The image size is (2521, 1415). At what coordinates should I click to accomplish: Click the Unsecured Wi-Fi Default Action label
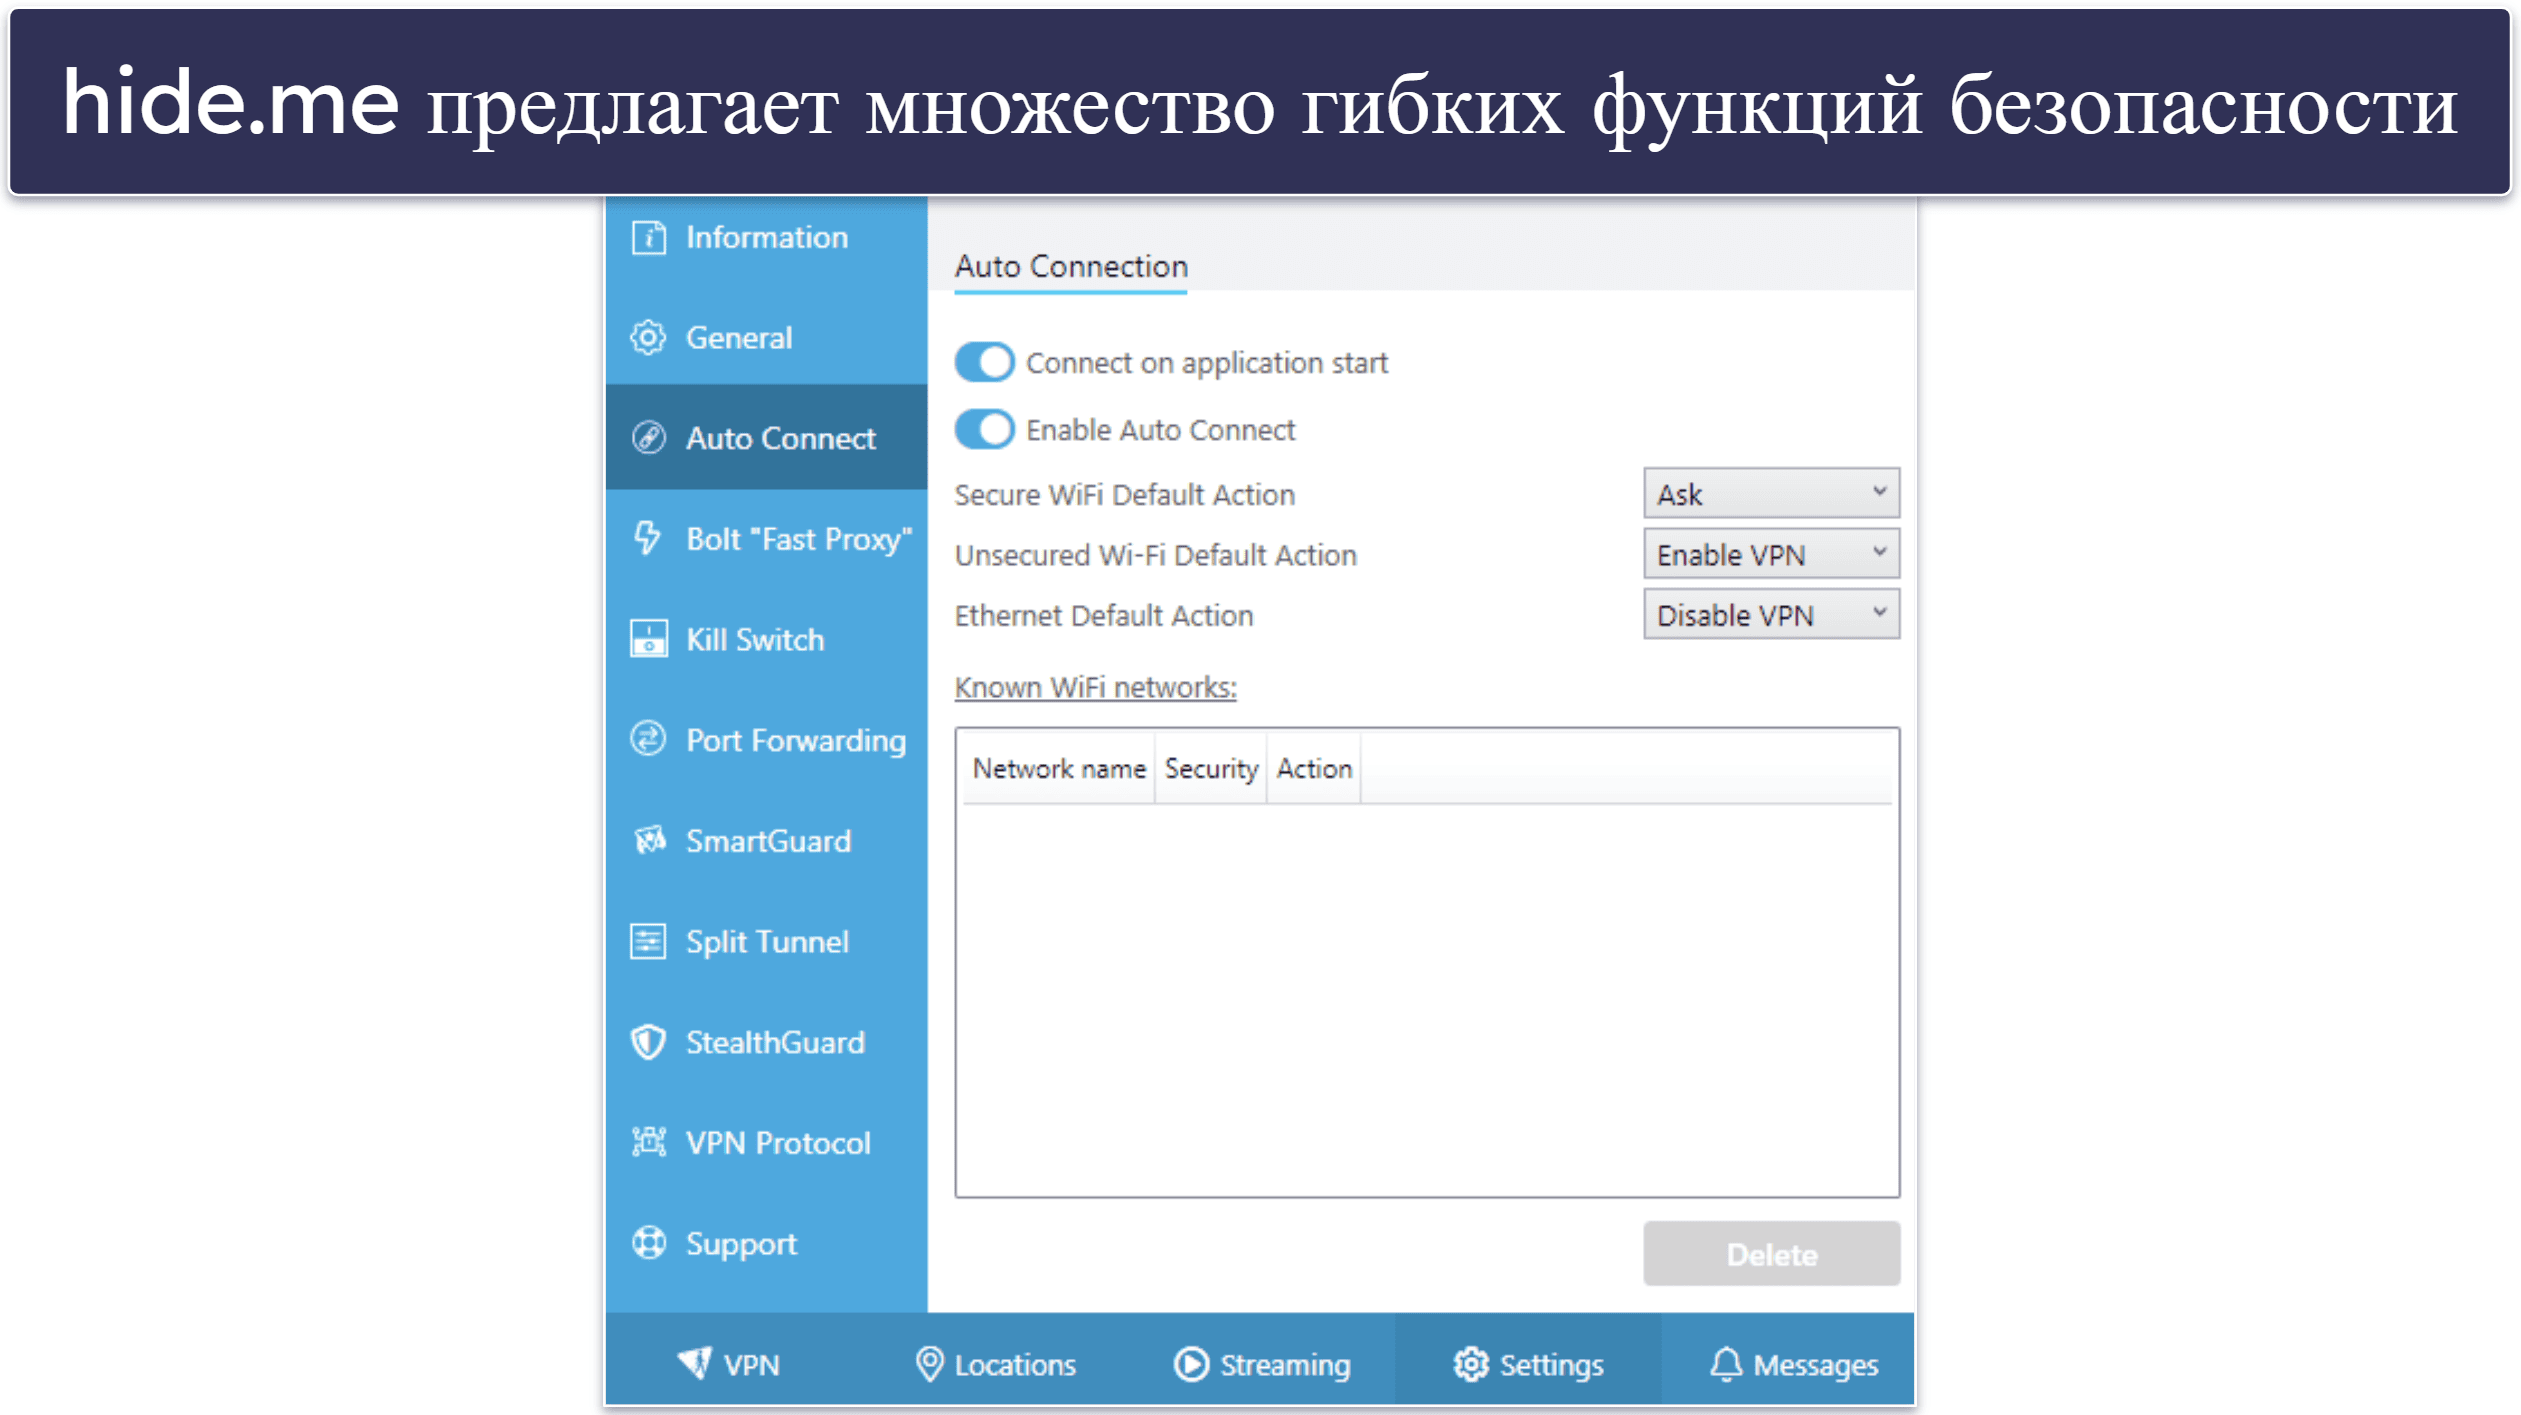tap(1155, 554)
